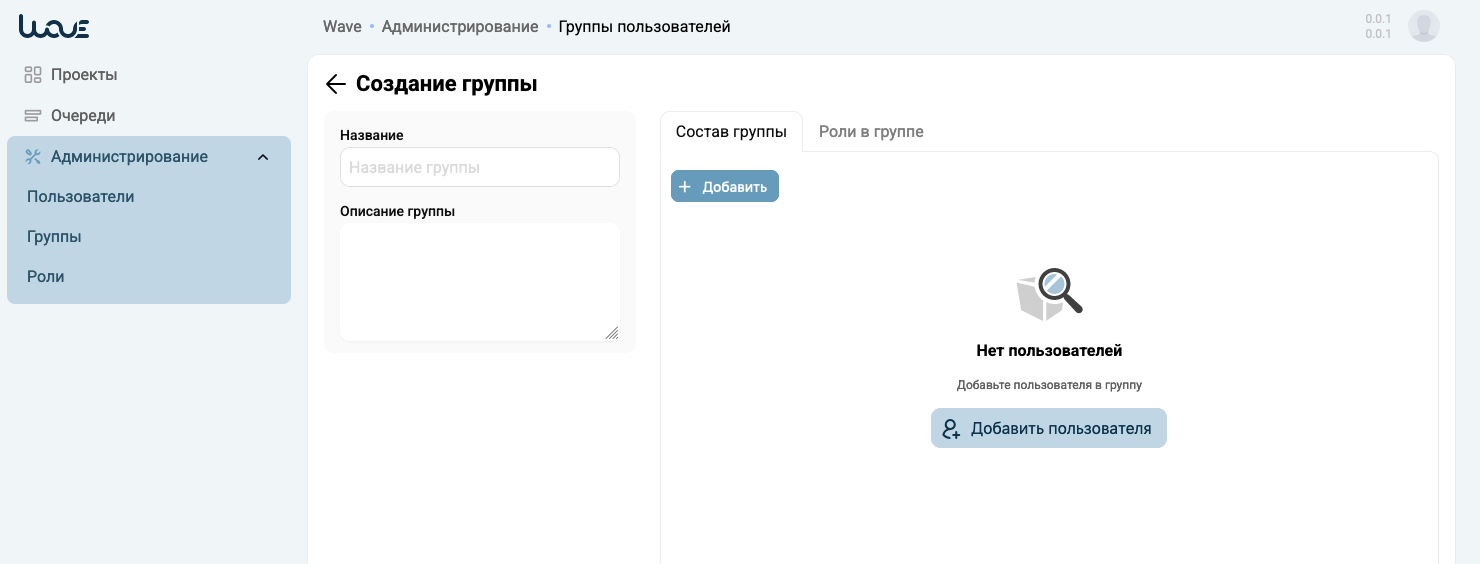Screen dimensions: 1480x564
Task: Go back using the left arrow icon
Action: (336, 84)
